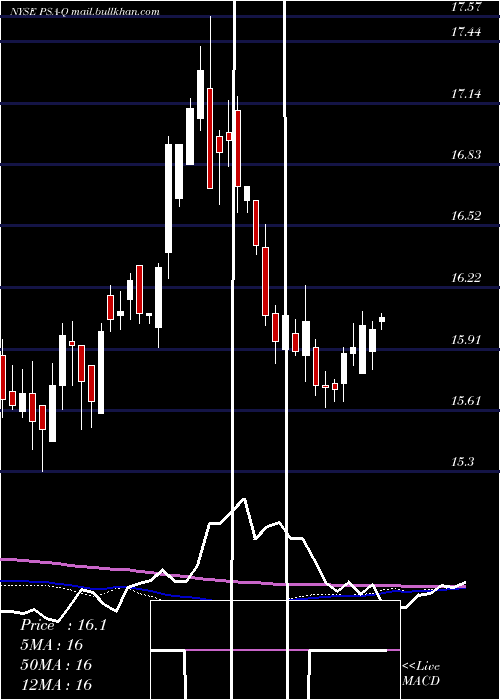Click the 50MA : 16 readout
Screen dimensions: 500x700
click(56, 664)
